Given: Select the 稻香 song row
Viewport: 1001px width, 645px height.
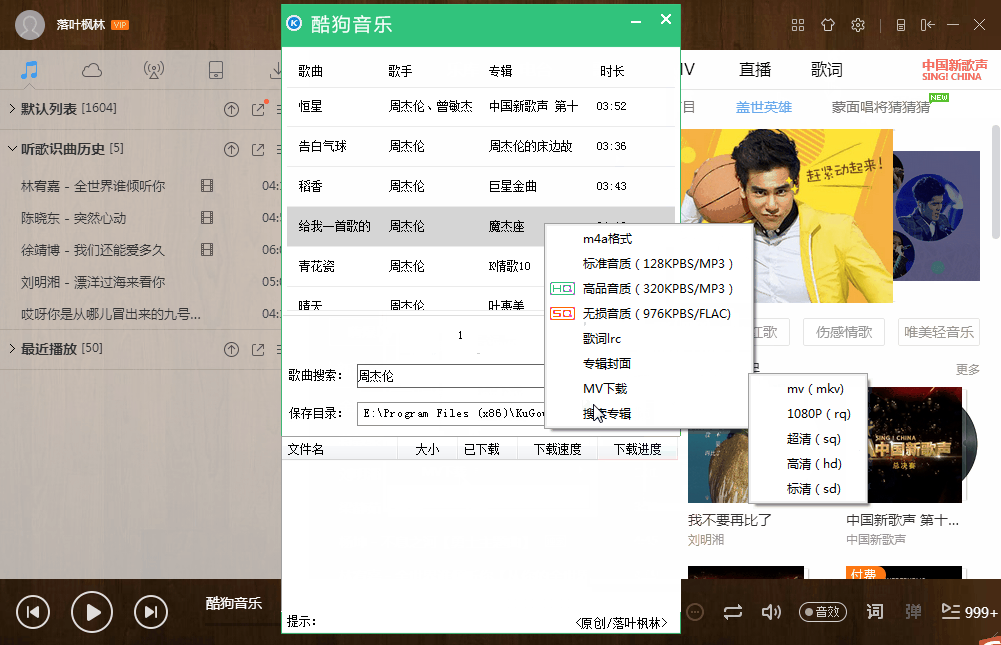Looking at the screenshot, I should click(481, 186).
